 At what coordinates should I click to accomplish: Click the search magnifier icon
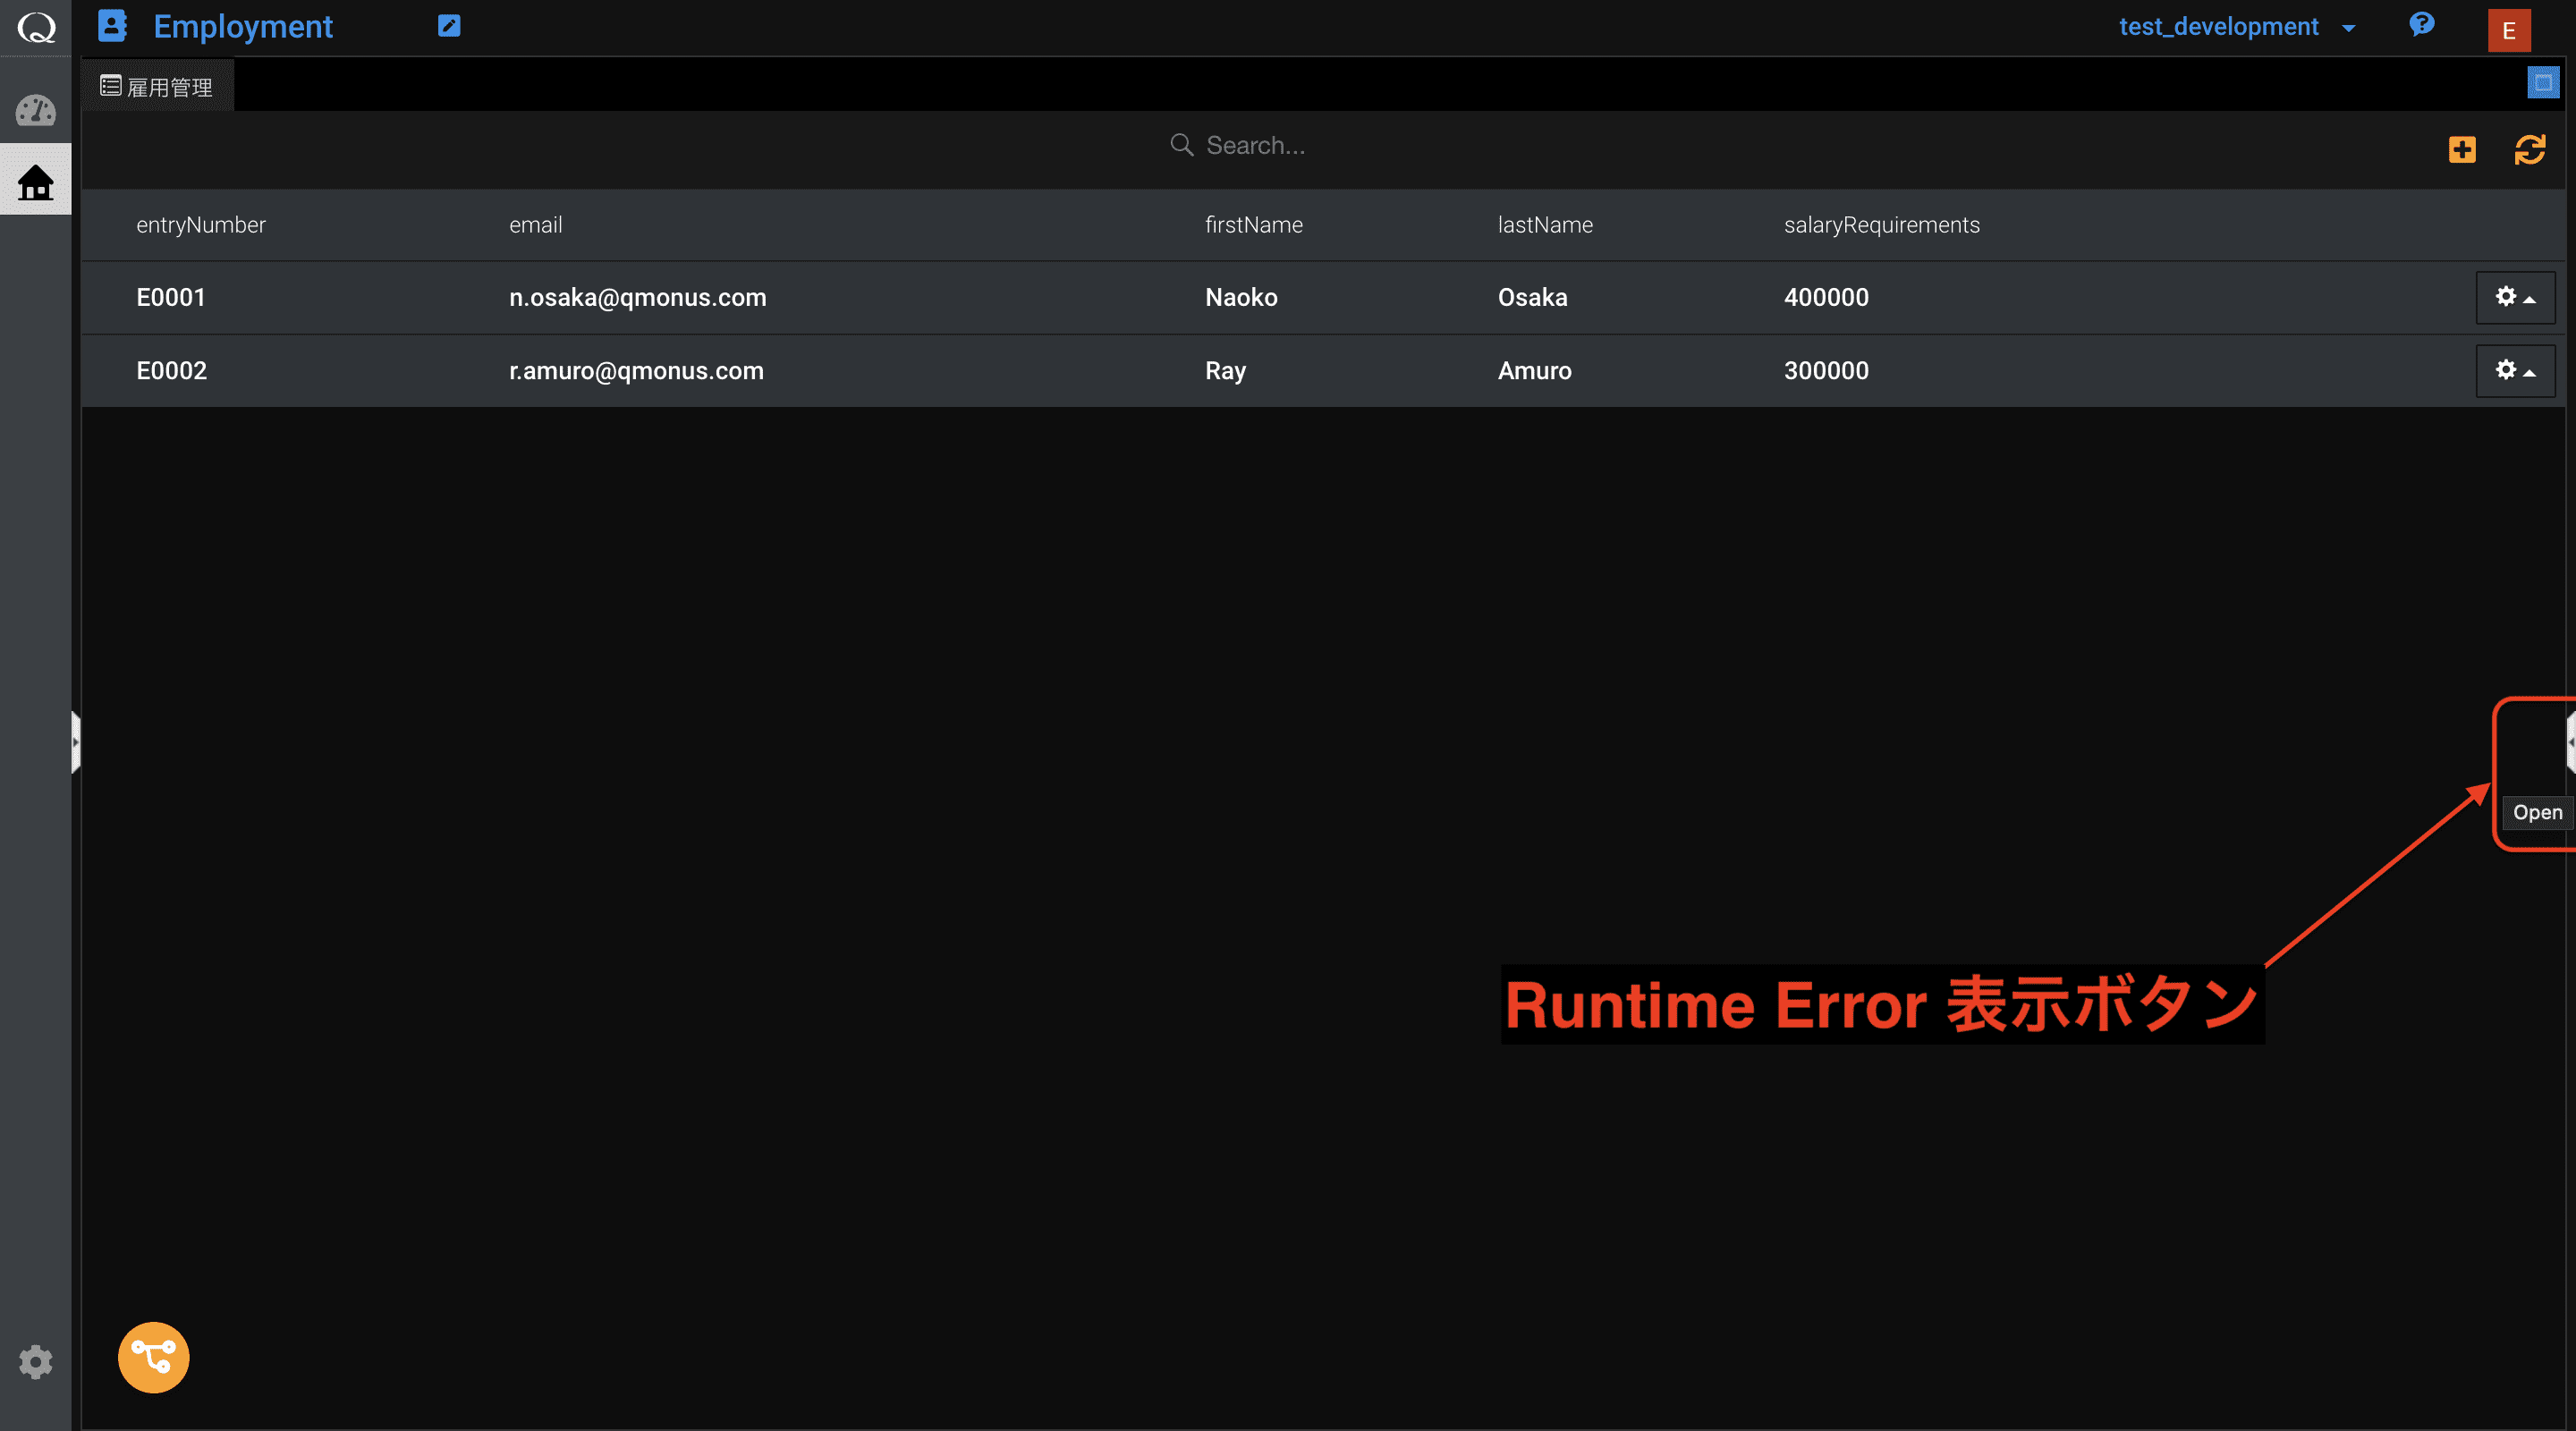1182,145
